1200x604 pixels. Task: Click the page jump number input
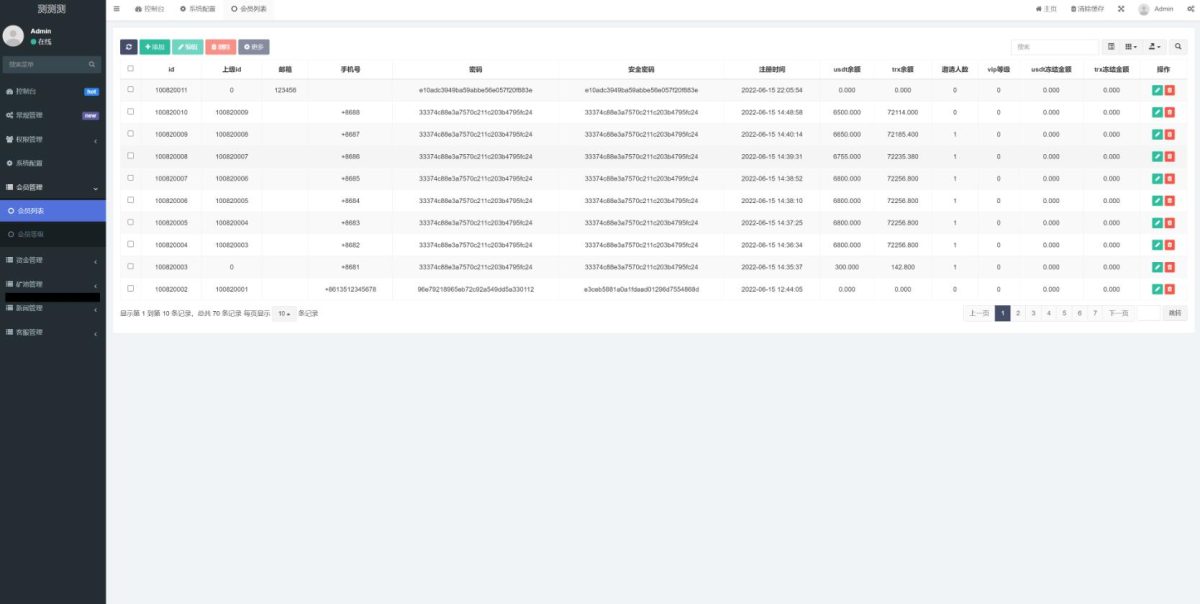(1149, 313)
